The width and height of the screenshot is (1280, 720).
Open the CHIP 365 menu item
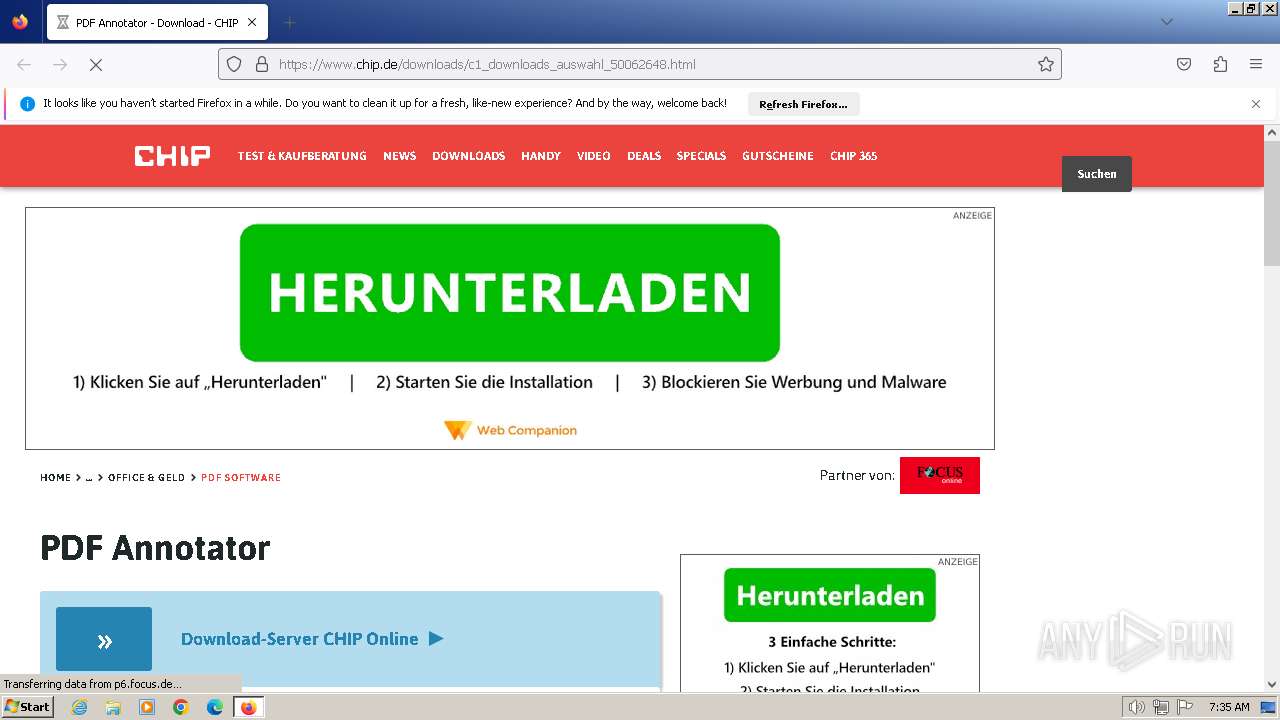tap(853, 156)
